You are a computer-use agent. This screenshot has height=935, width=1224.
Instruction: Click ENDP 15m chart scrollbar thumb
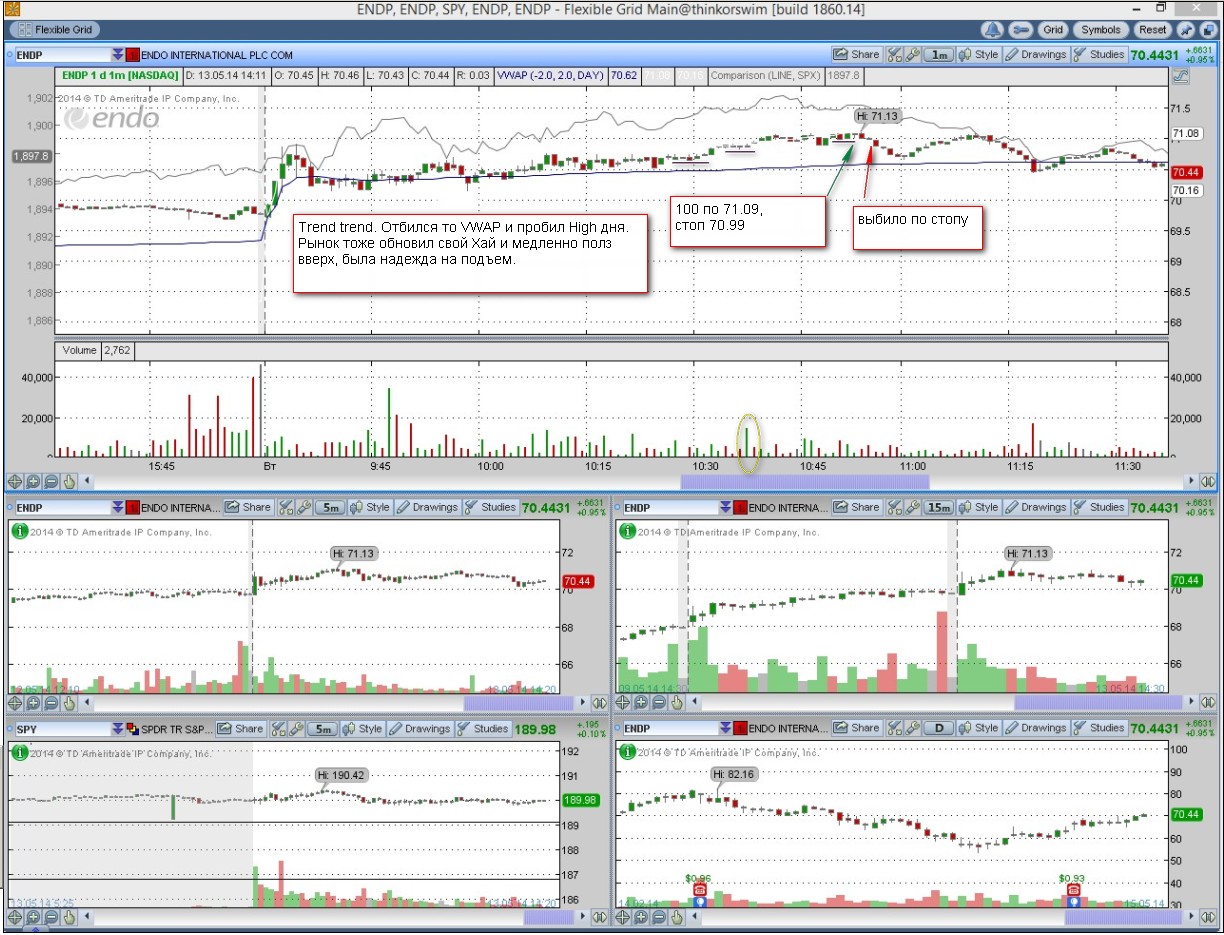[x=1098, y=703]
